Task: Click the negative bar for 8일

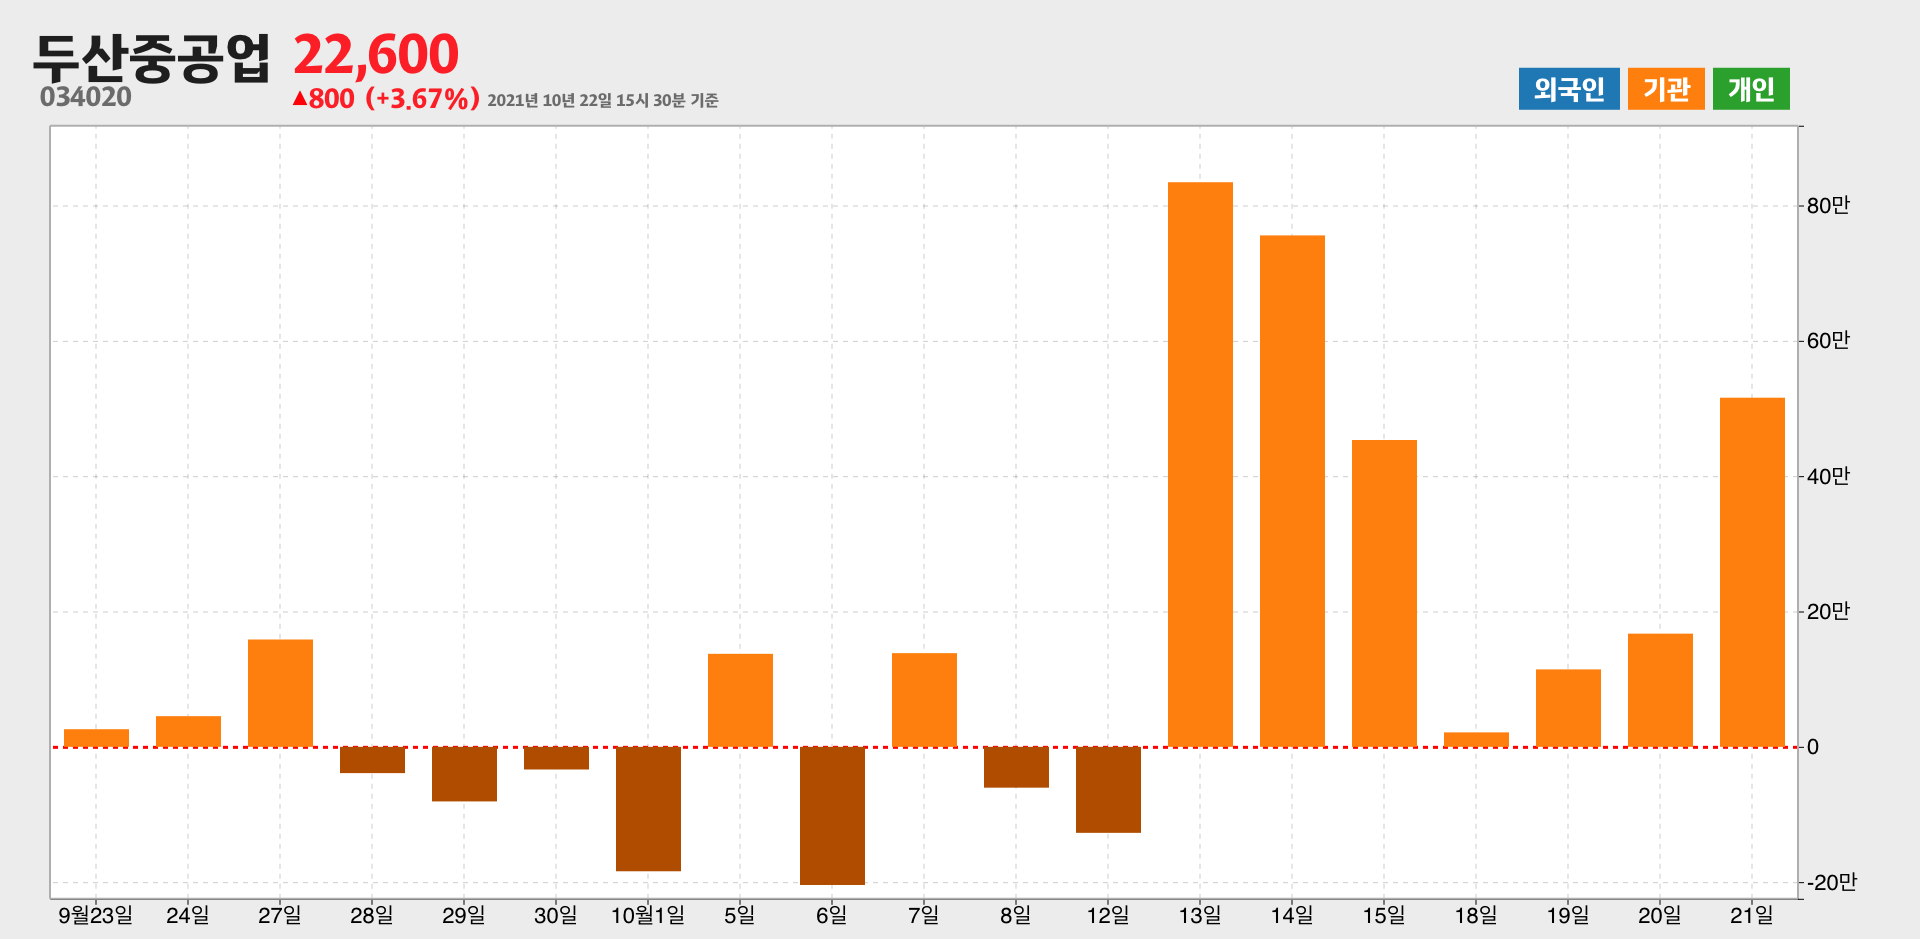Action: pyautogui.click(x=1016, y=767)
